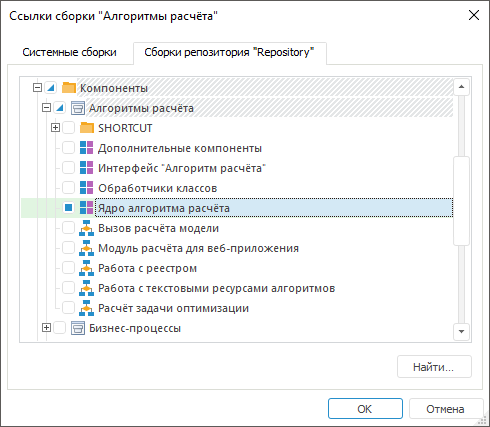Enable the Расчёт задачи оптимизации checkbox
The width and height of the screenshot is (490, 427).
pyautogui.click(x=69, y=308)
